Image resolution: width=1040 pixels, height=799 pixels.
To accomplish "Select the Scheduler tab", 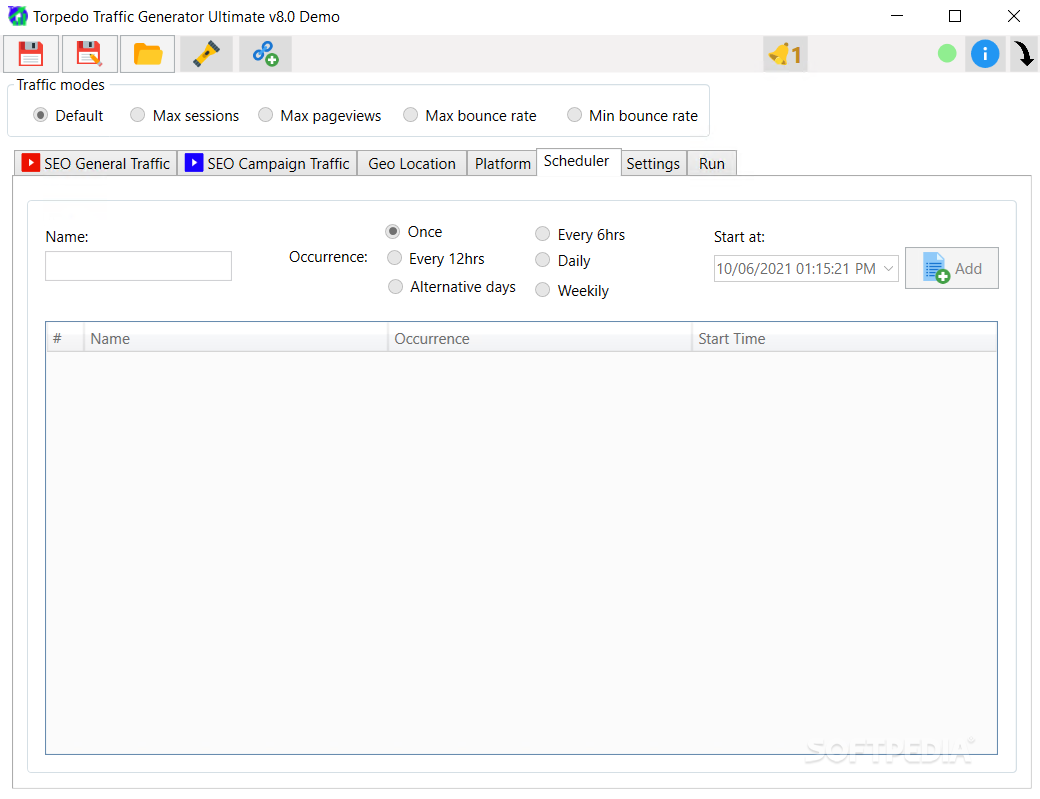I will [576, 161].
